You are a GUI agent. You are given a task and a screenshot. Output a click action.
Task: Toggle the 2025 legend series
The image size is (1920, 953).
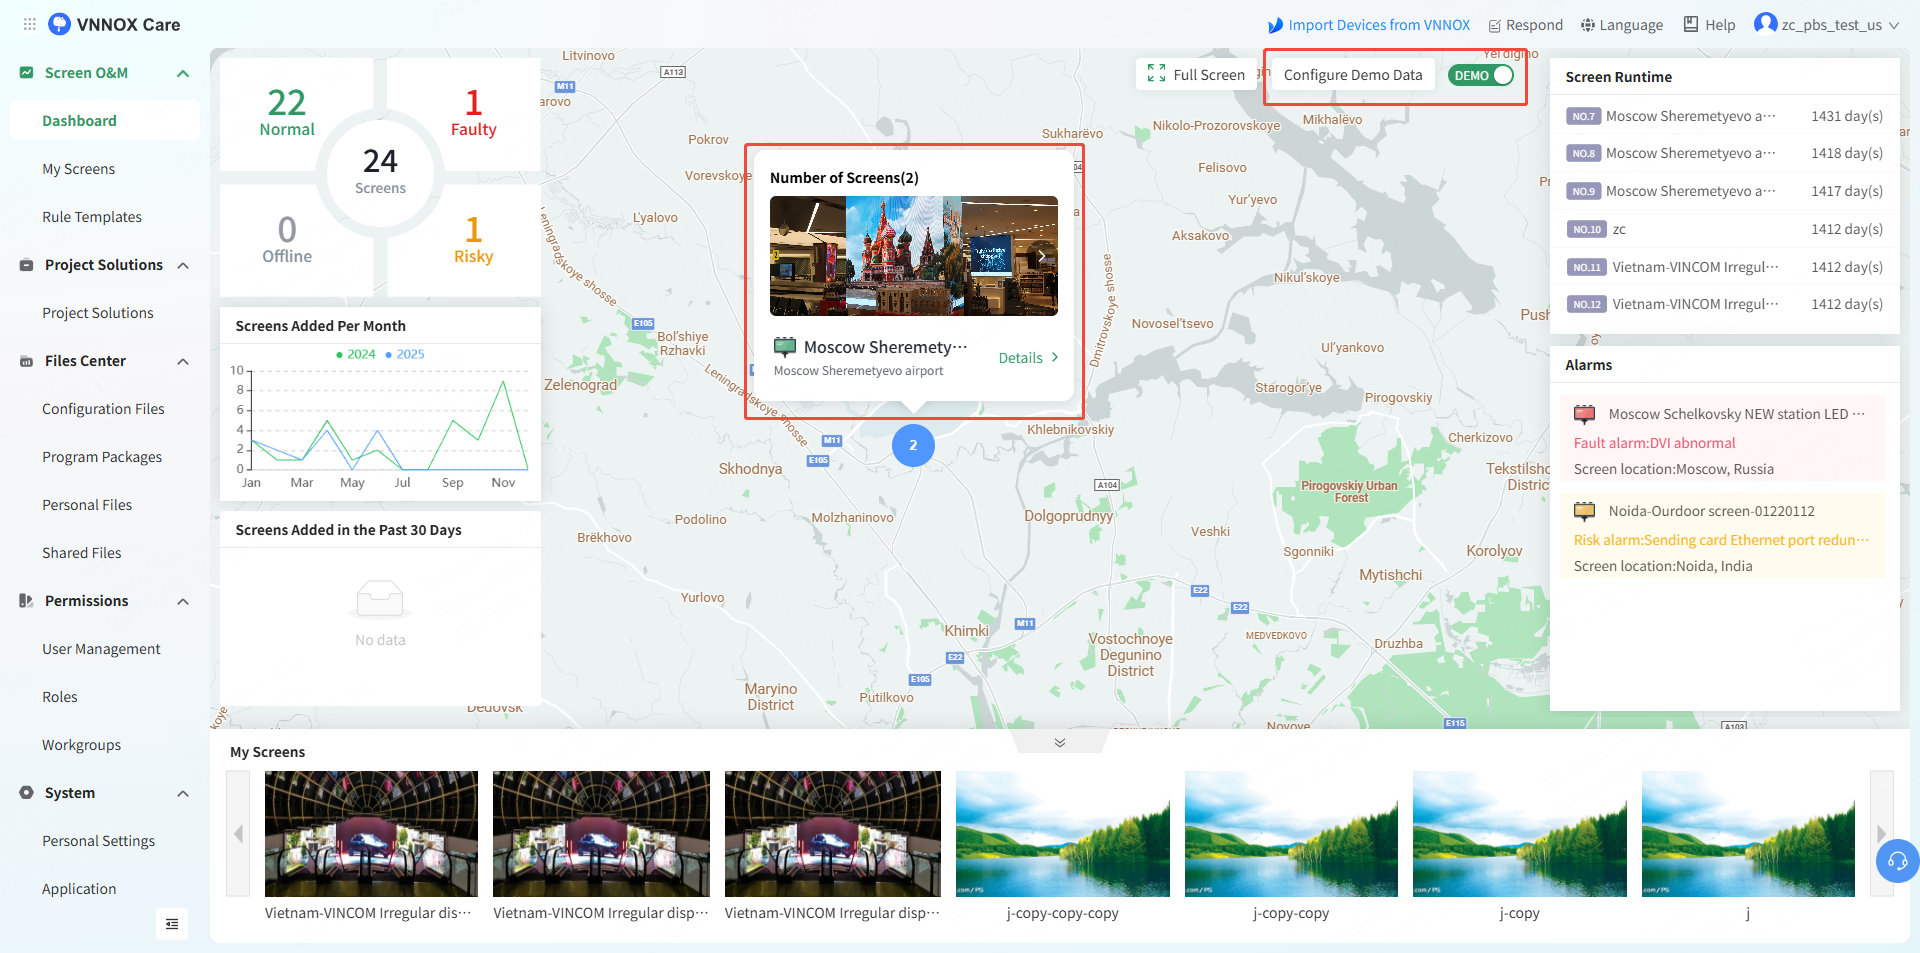pyautogui.click(x=405, y=354)
